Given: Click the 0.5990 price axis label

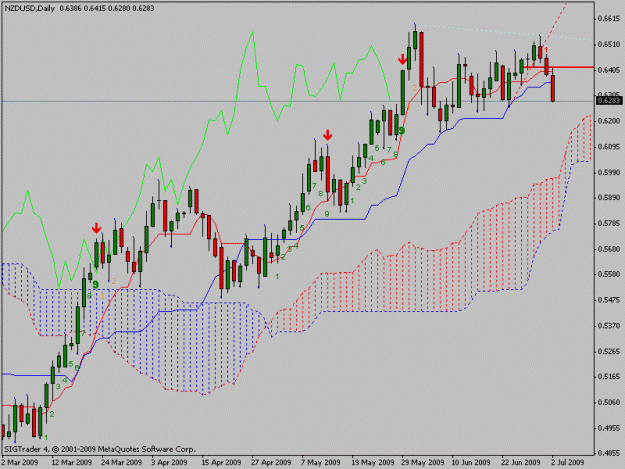Looking at the screenshot, I should 609,173.
